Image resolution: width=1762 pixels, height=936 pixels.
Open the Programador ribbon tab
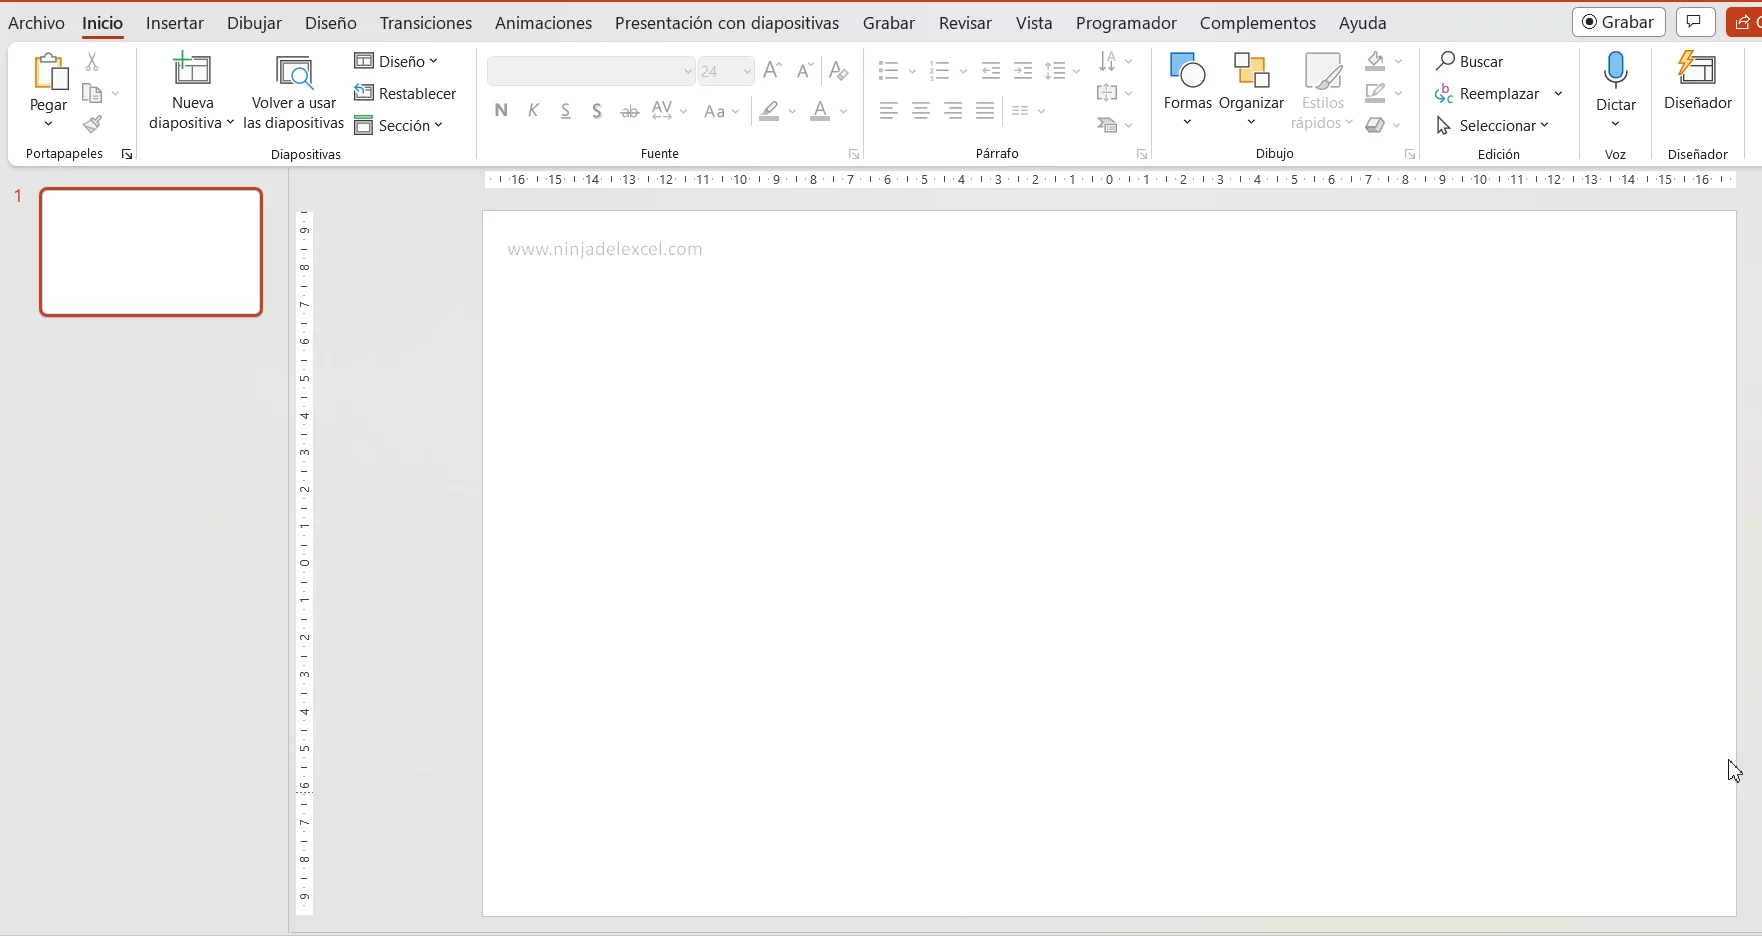(x=1126, y=23)
